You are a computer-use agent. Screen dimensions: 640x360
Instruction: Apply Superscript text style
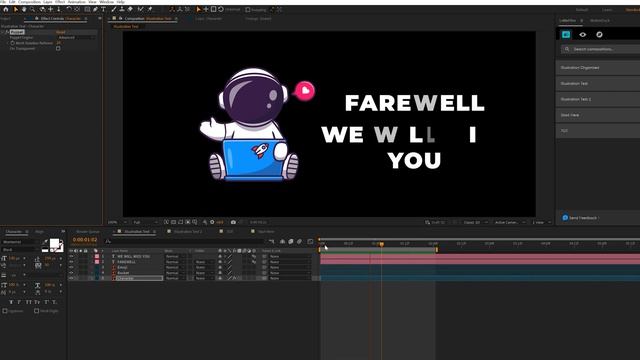pyautogui.click(x=46, y=302)
